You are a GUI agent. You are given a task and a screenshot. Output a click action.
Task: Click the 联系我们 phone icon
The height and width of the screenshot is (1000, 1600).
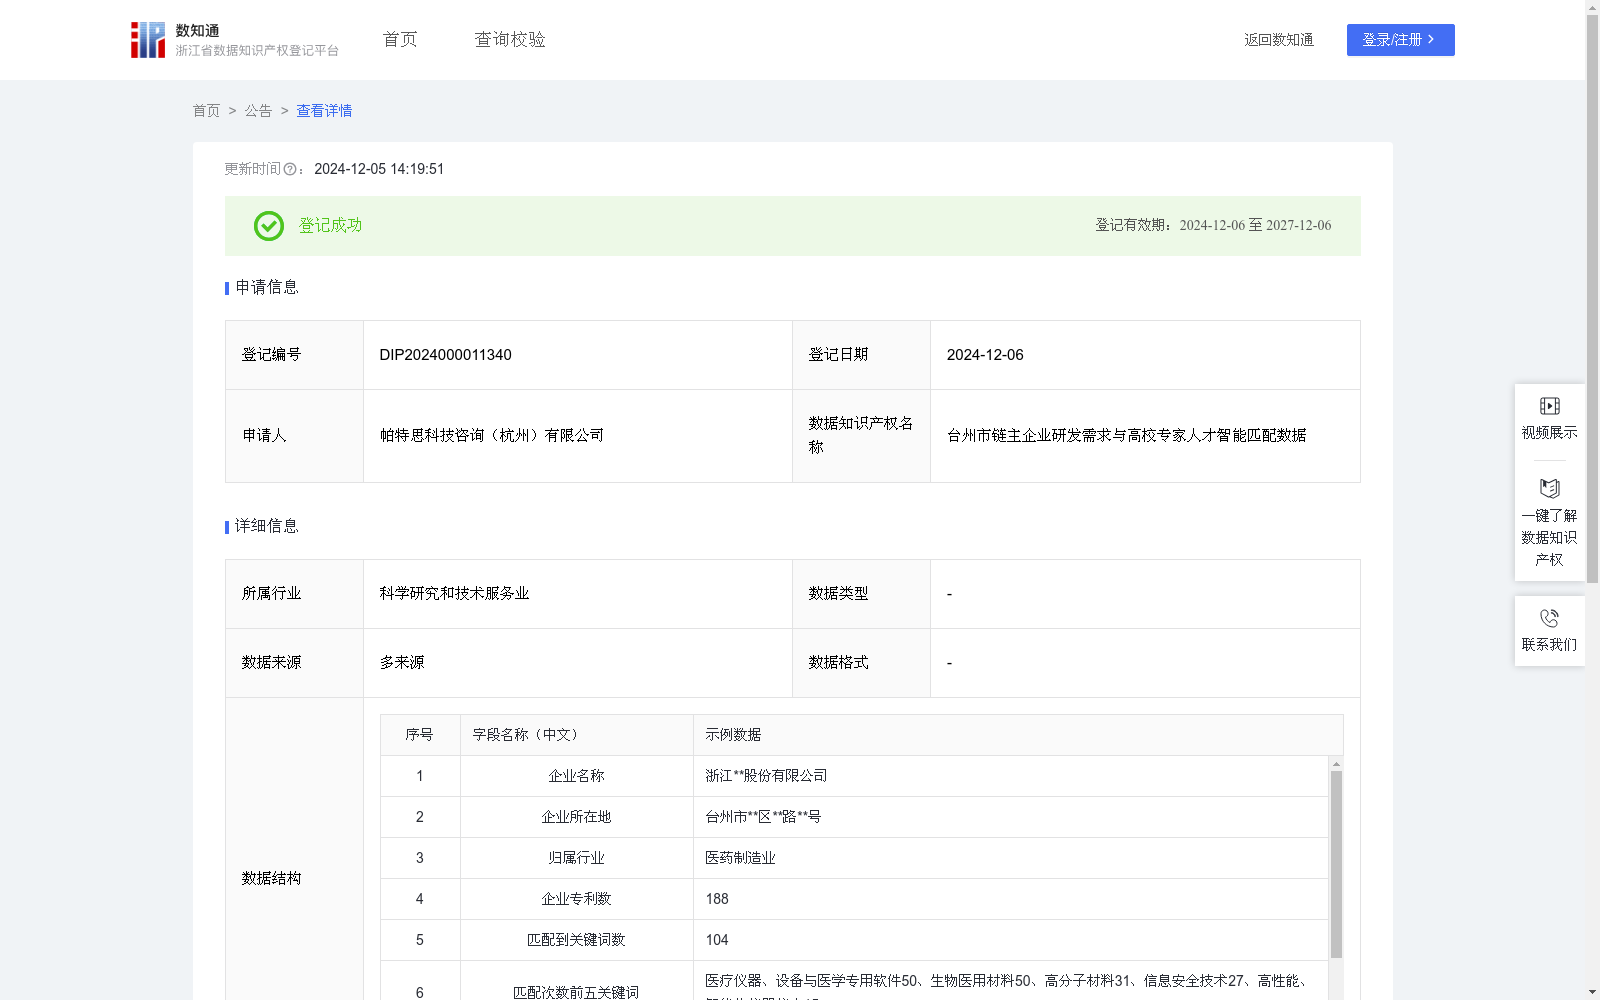(1549, 619)
